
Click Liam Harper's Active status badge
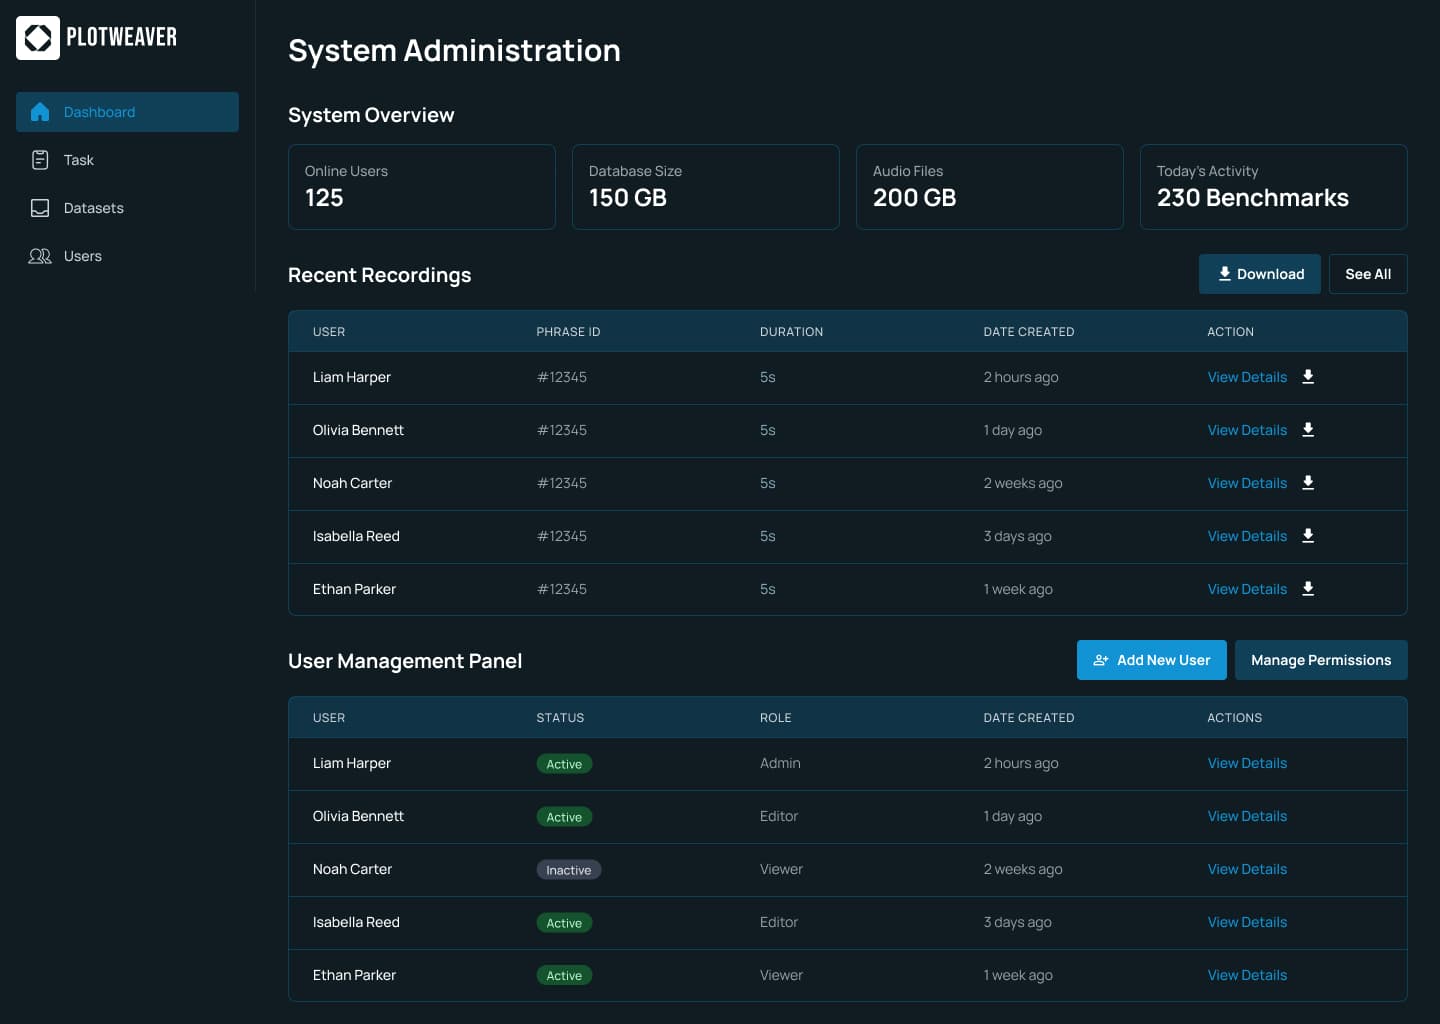point(564,764)
